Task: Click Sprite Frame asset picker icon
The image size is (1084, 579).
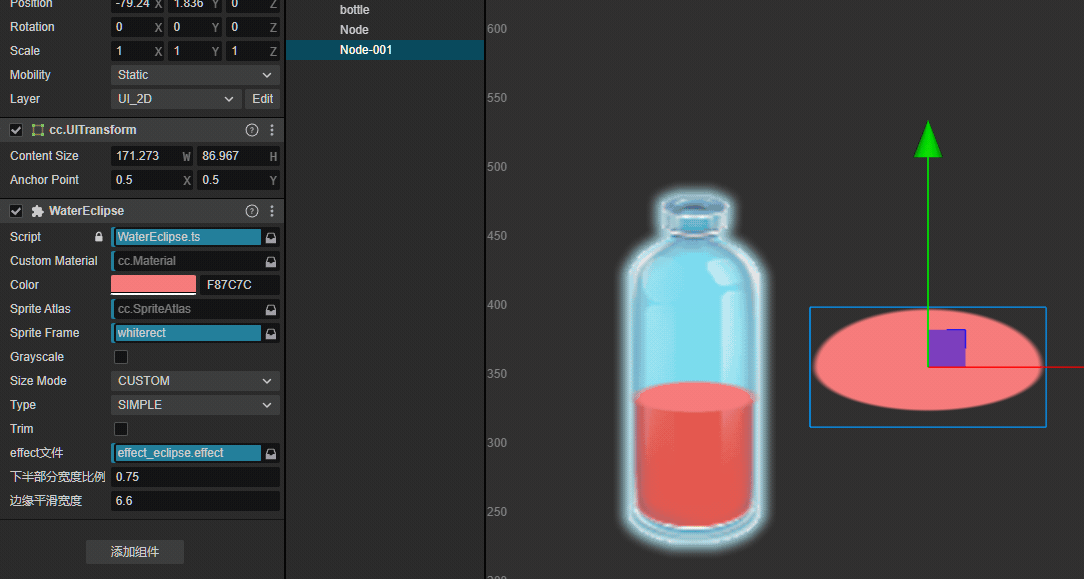Action: coord(271,333)
